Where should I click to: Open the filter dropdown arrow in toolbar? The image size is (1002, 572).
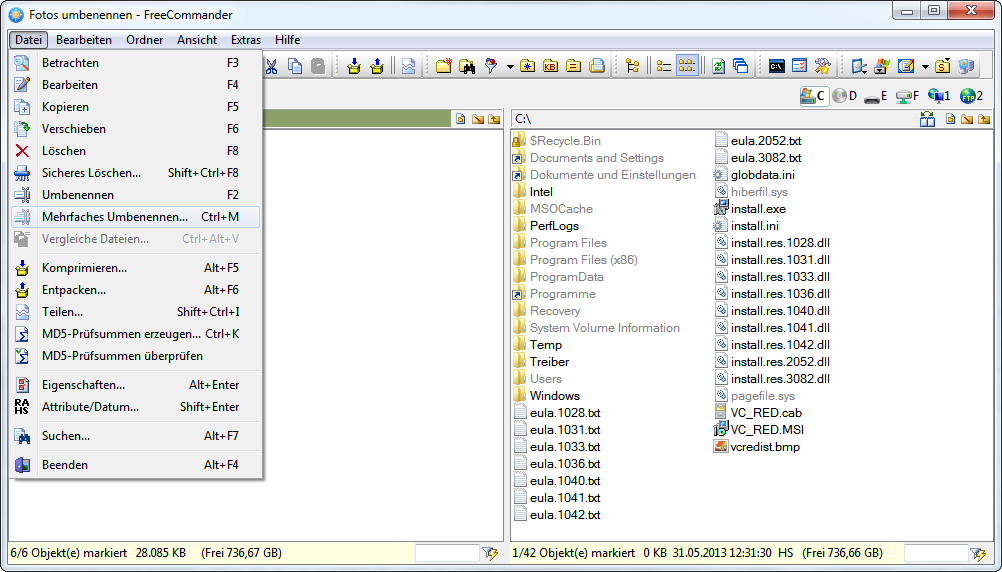[x=510, y=67]
